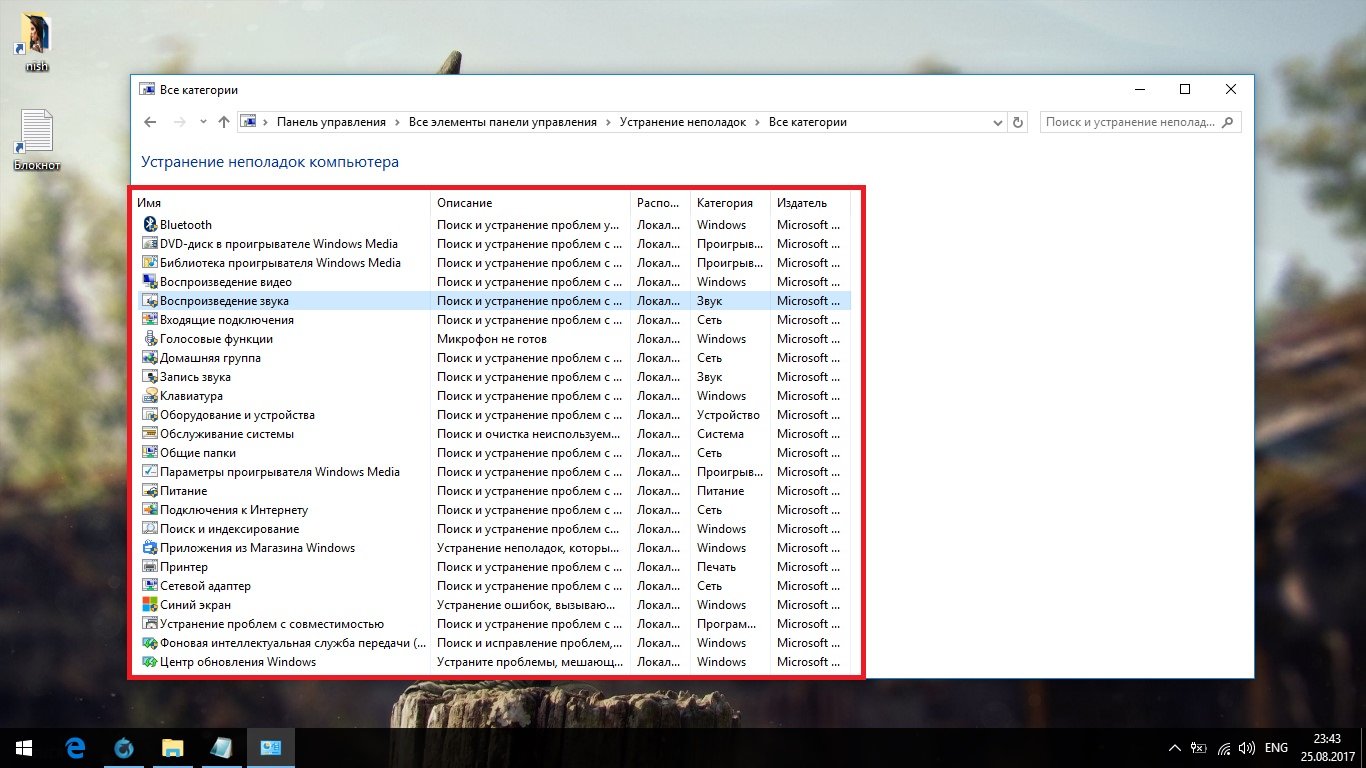Select the Синий экран icon

tap(150, 605)
